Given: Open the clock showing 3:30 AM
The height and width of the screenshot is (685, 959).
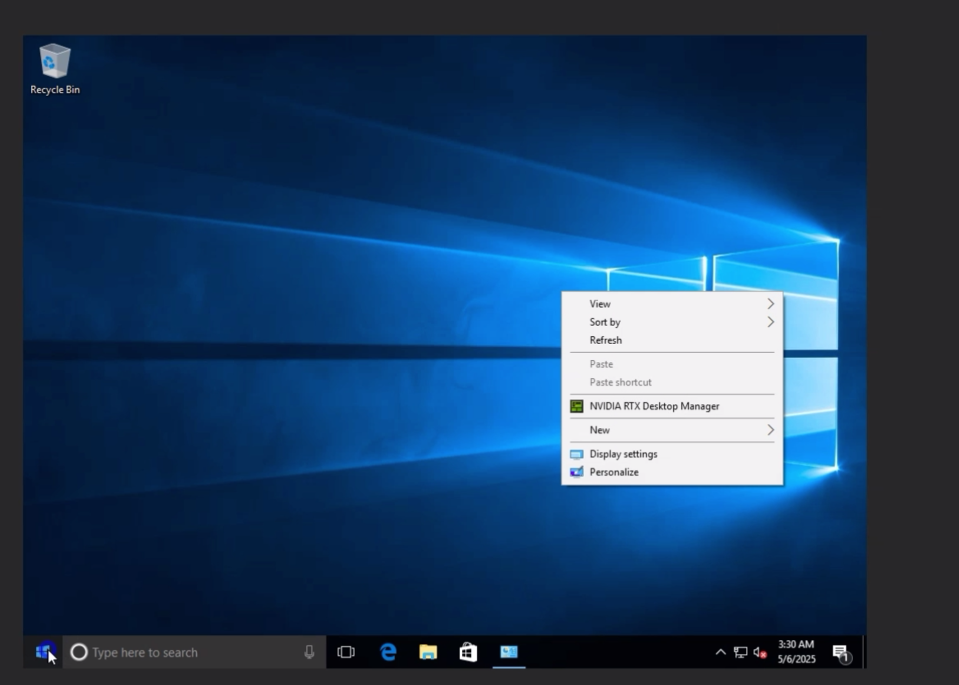Looking at the screenshot, I should point(796,652).
